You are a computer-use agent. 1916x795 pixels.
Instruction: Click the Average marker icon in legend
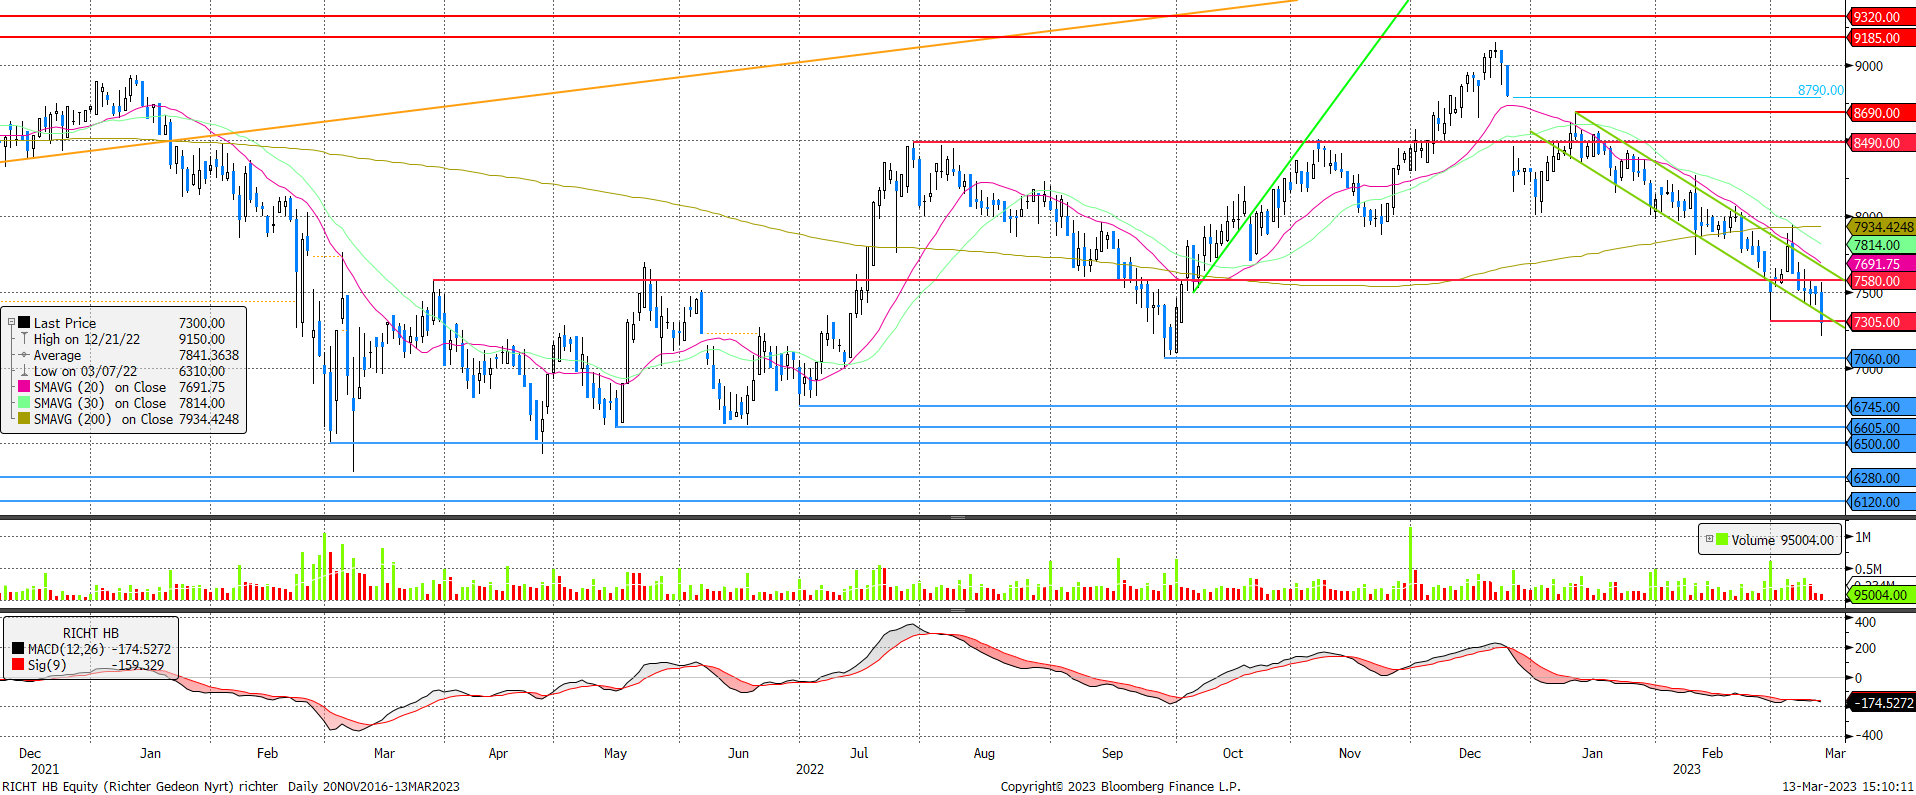point(24,354)
